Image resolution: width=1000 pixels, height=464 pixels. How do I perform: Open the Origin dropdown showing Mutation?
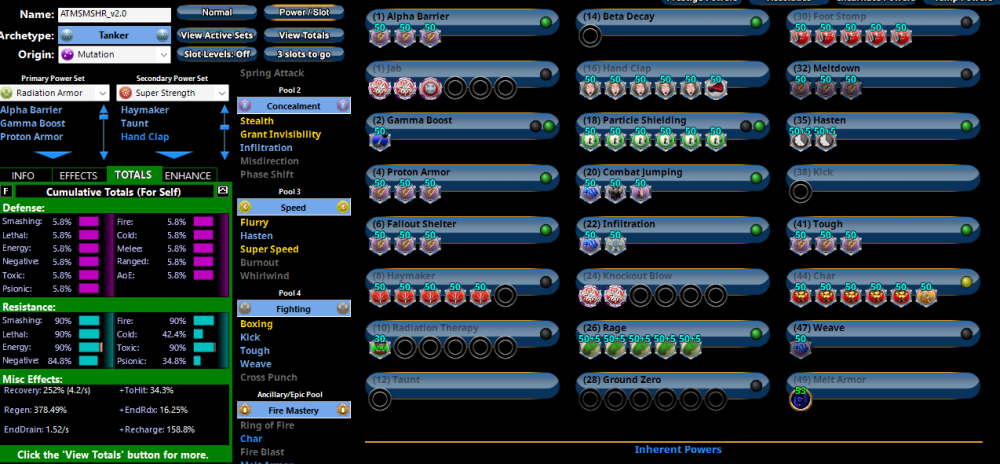pos(115,54)
